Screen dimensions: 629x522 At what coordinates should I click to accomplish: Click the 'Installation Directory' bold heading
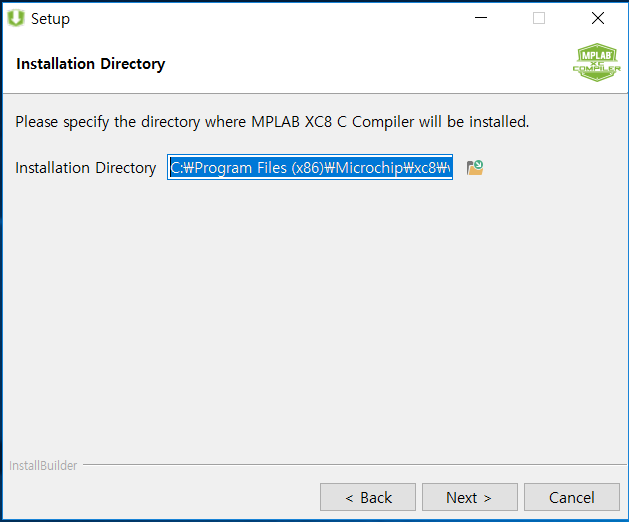(x=91, y=64)
